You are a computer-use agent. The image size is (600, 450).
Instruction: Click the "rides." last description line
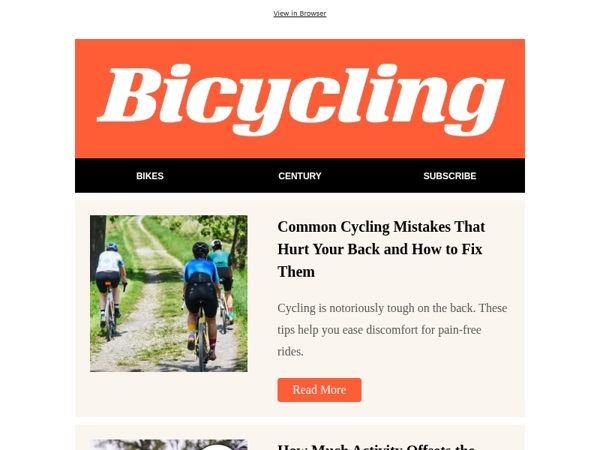click(291, 352)
